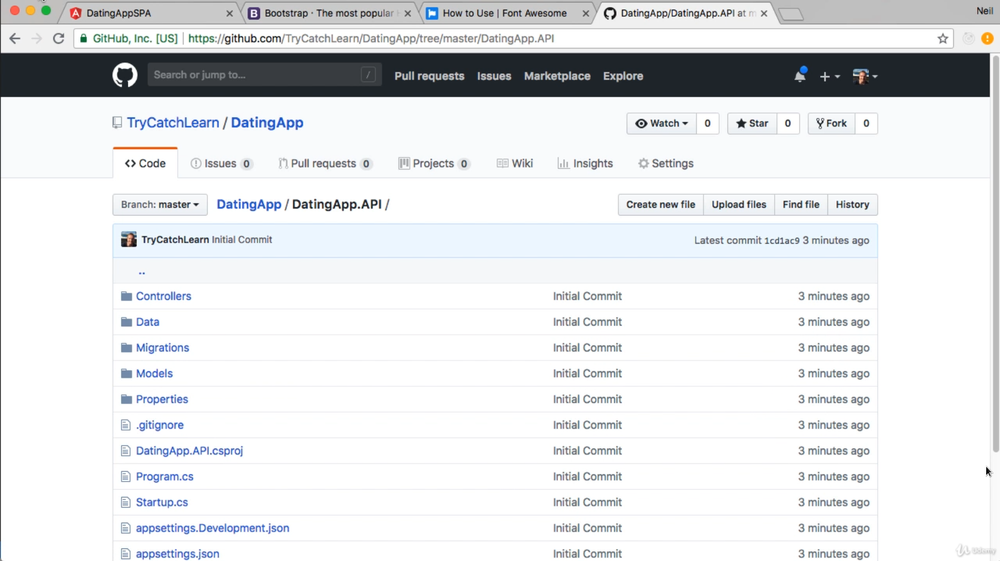Switch to the Issues repo tab

(221, 164)
